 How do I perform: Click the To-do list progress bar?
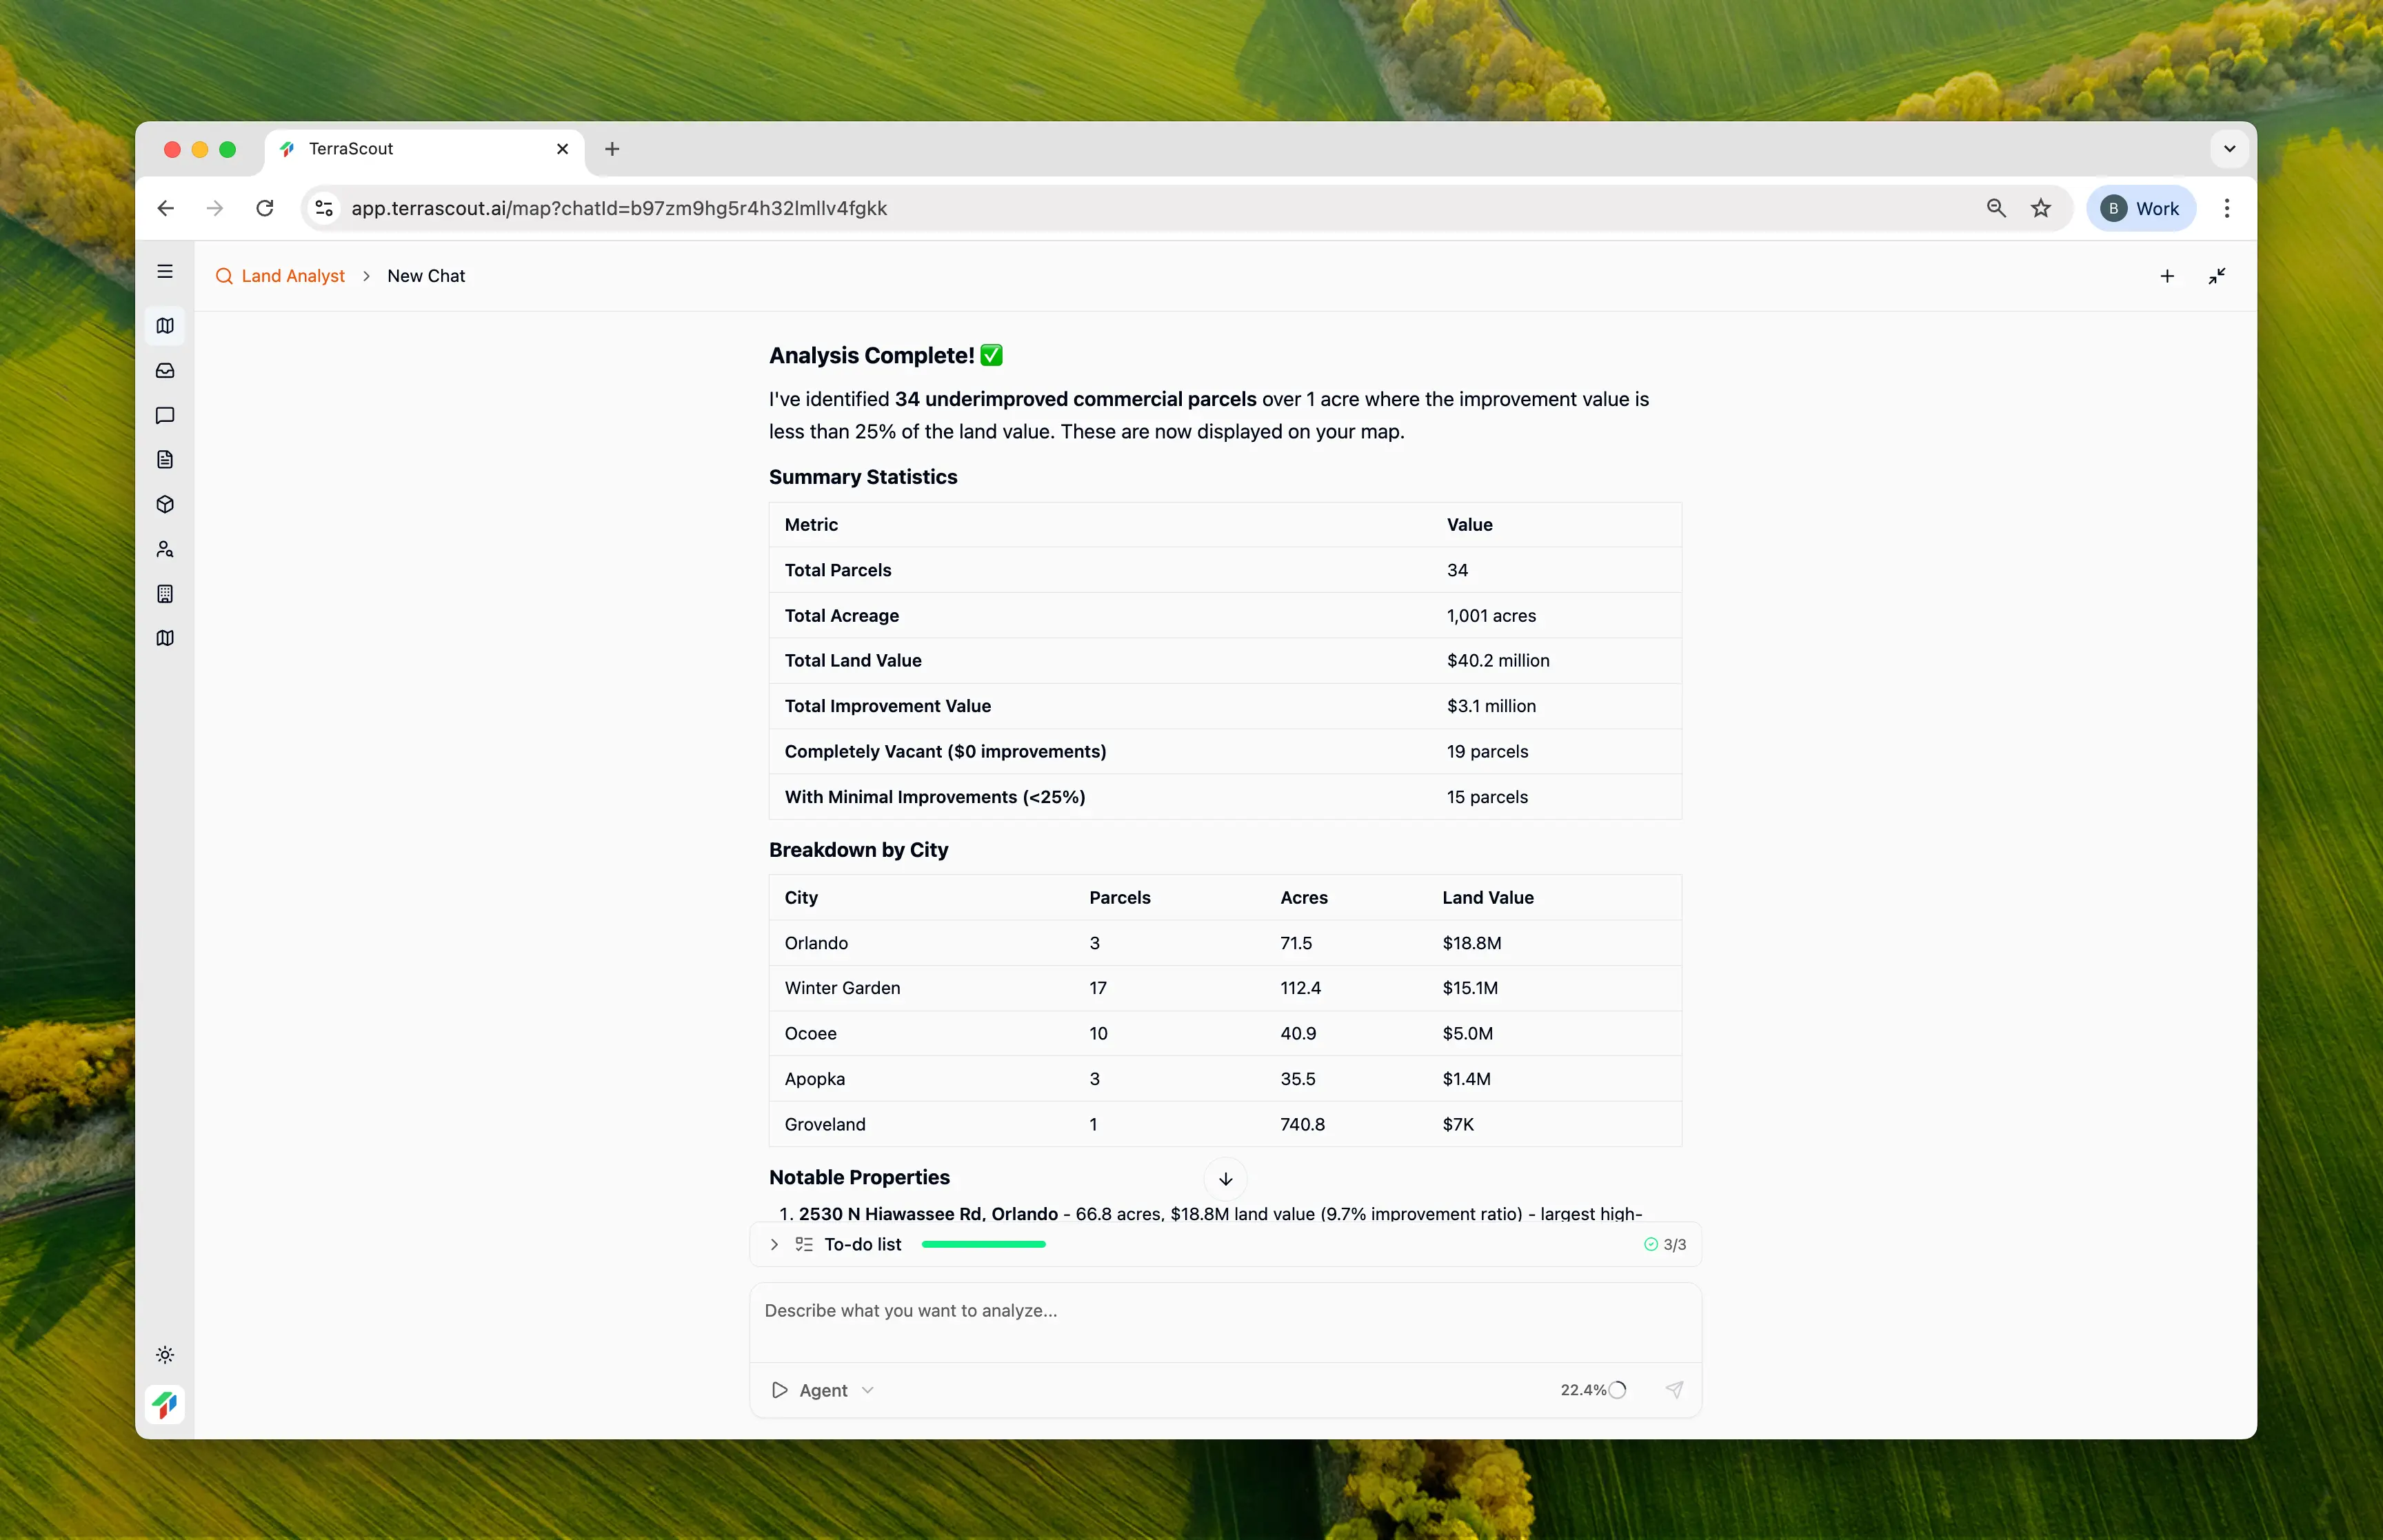pos(983,1244)
